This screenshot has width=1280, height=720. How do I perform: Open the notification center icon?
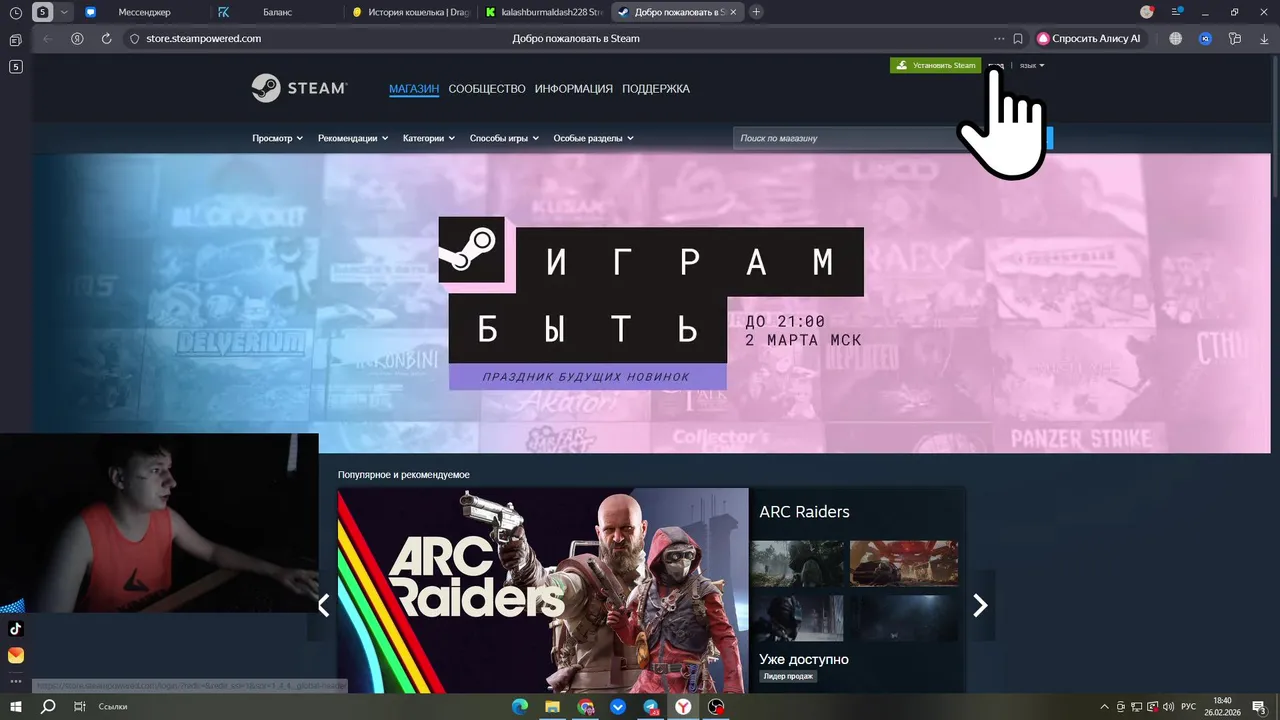(1259, 707)
